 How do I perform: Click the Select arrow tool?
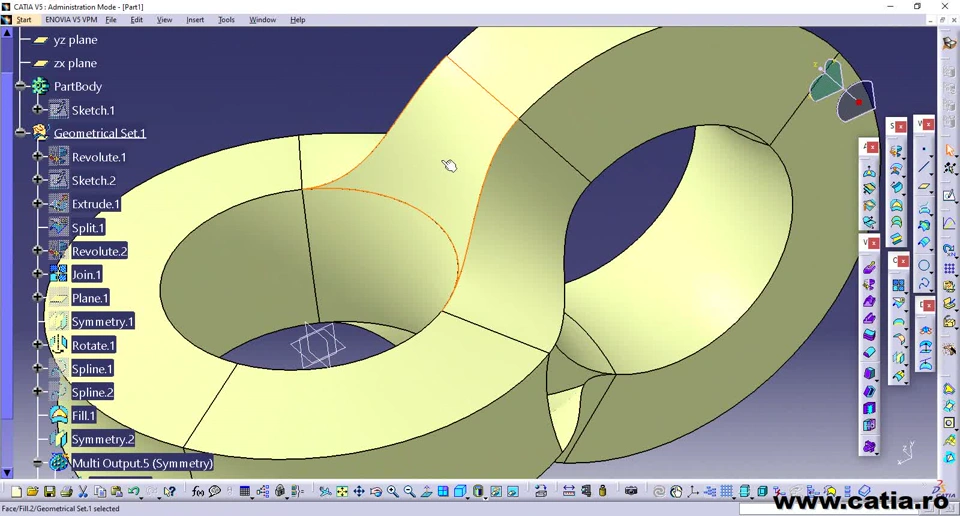pos(949,149)
